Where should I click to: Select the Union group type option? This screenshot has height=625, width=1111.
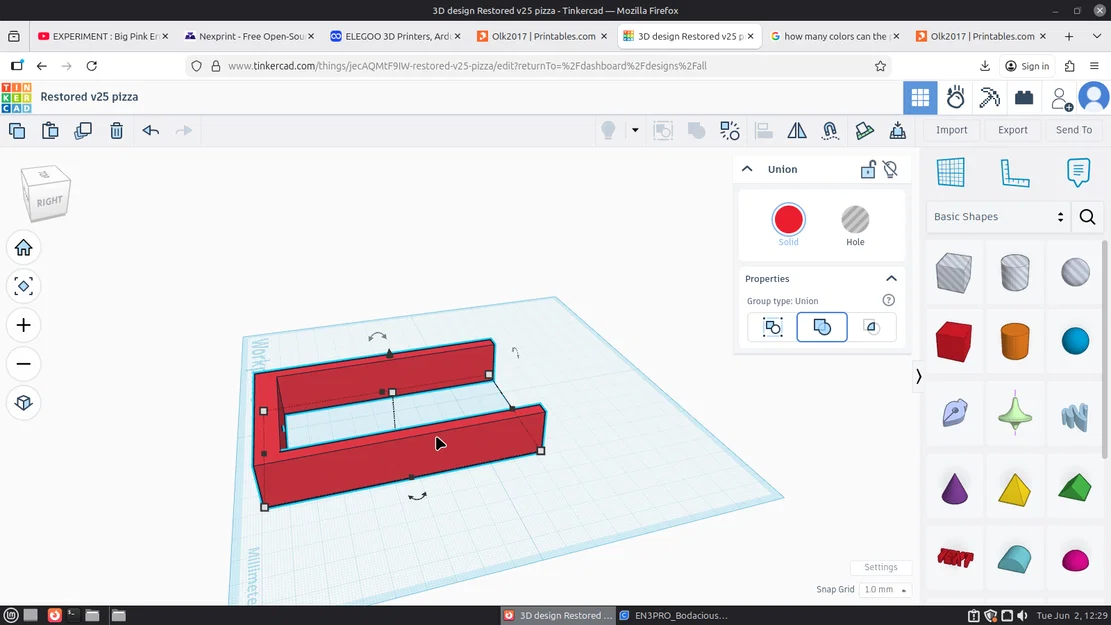(x=822, y=327)
